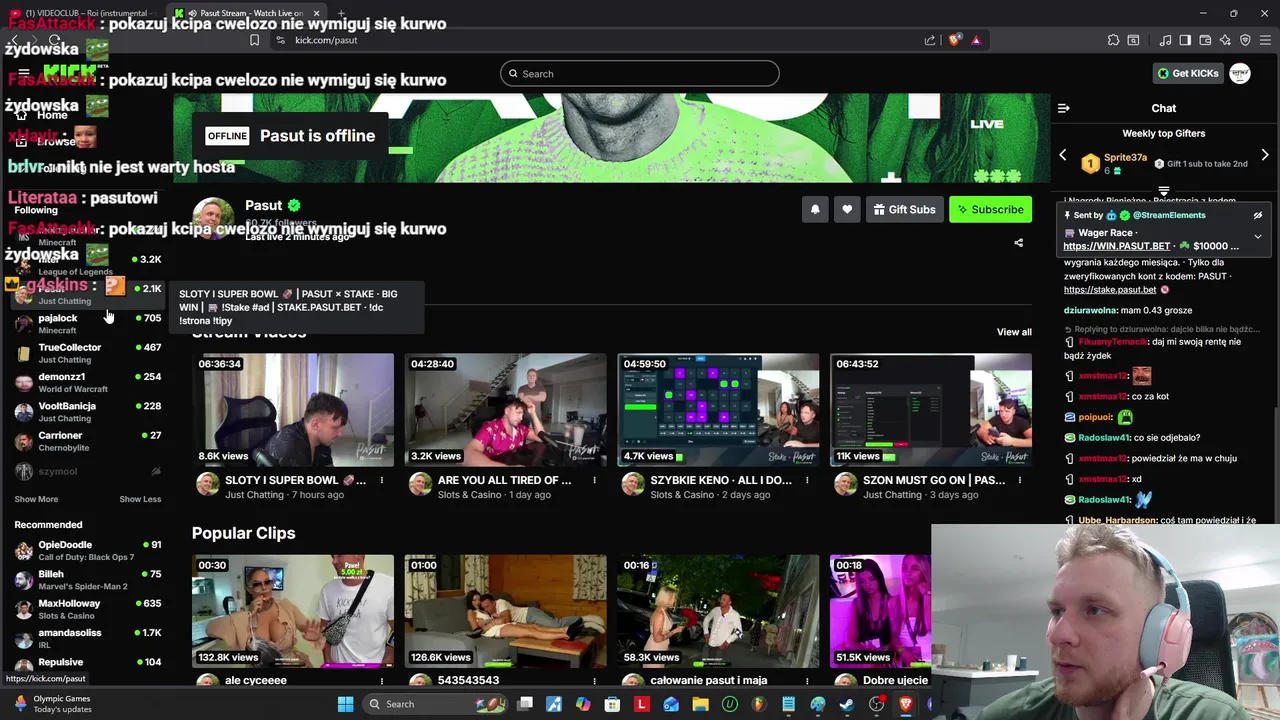1280x720 pixels.
Task: Open VooltBanicja channel in sidebar
Action: [x=88, y=411]
